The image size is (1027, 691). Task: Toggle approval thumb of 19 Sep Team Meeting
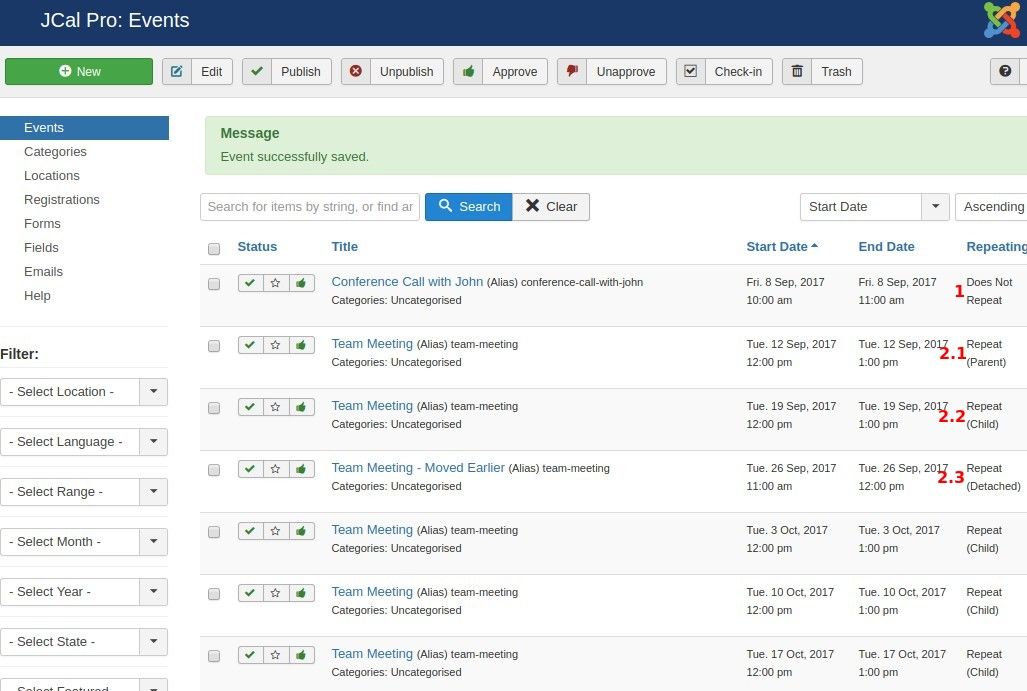301,407
